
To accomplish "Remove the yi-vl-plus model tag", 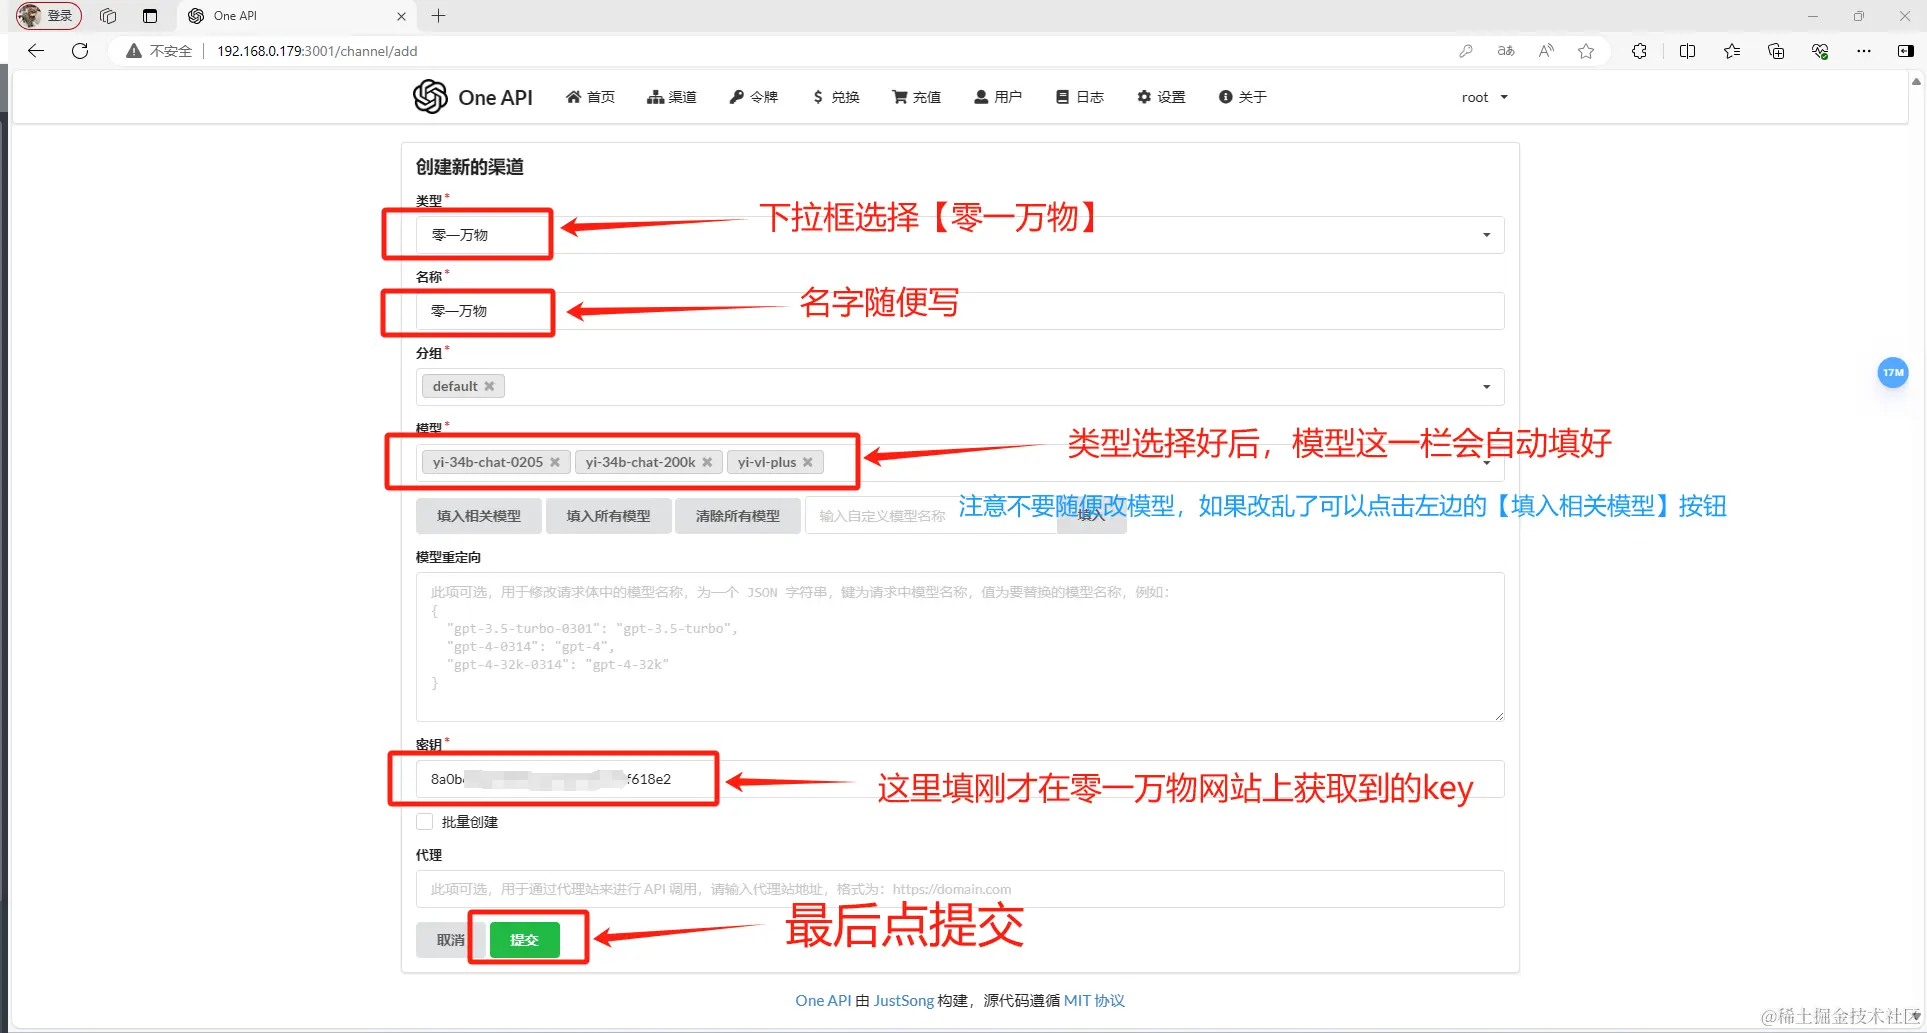I will [x=808, y=462].
